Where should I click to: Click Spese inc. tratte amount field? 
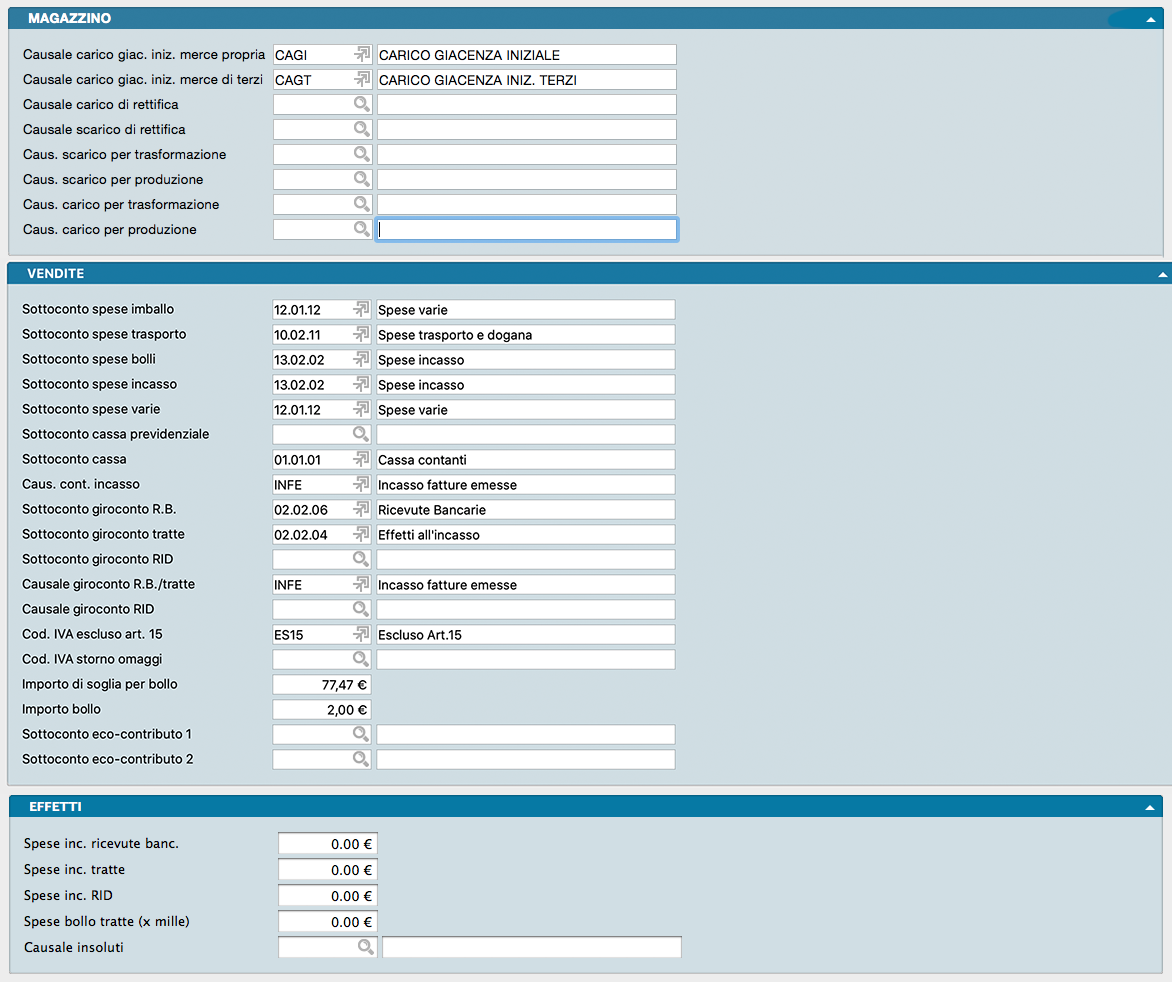tap(327, 870)
